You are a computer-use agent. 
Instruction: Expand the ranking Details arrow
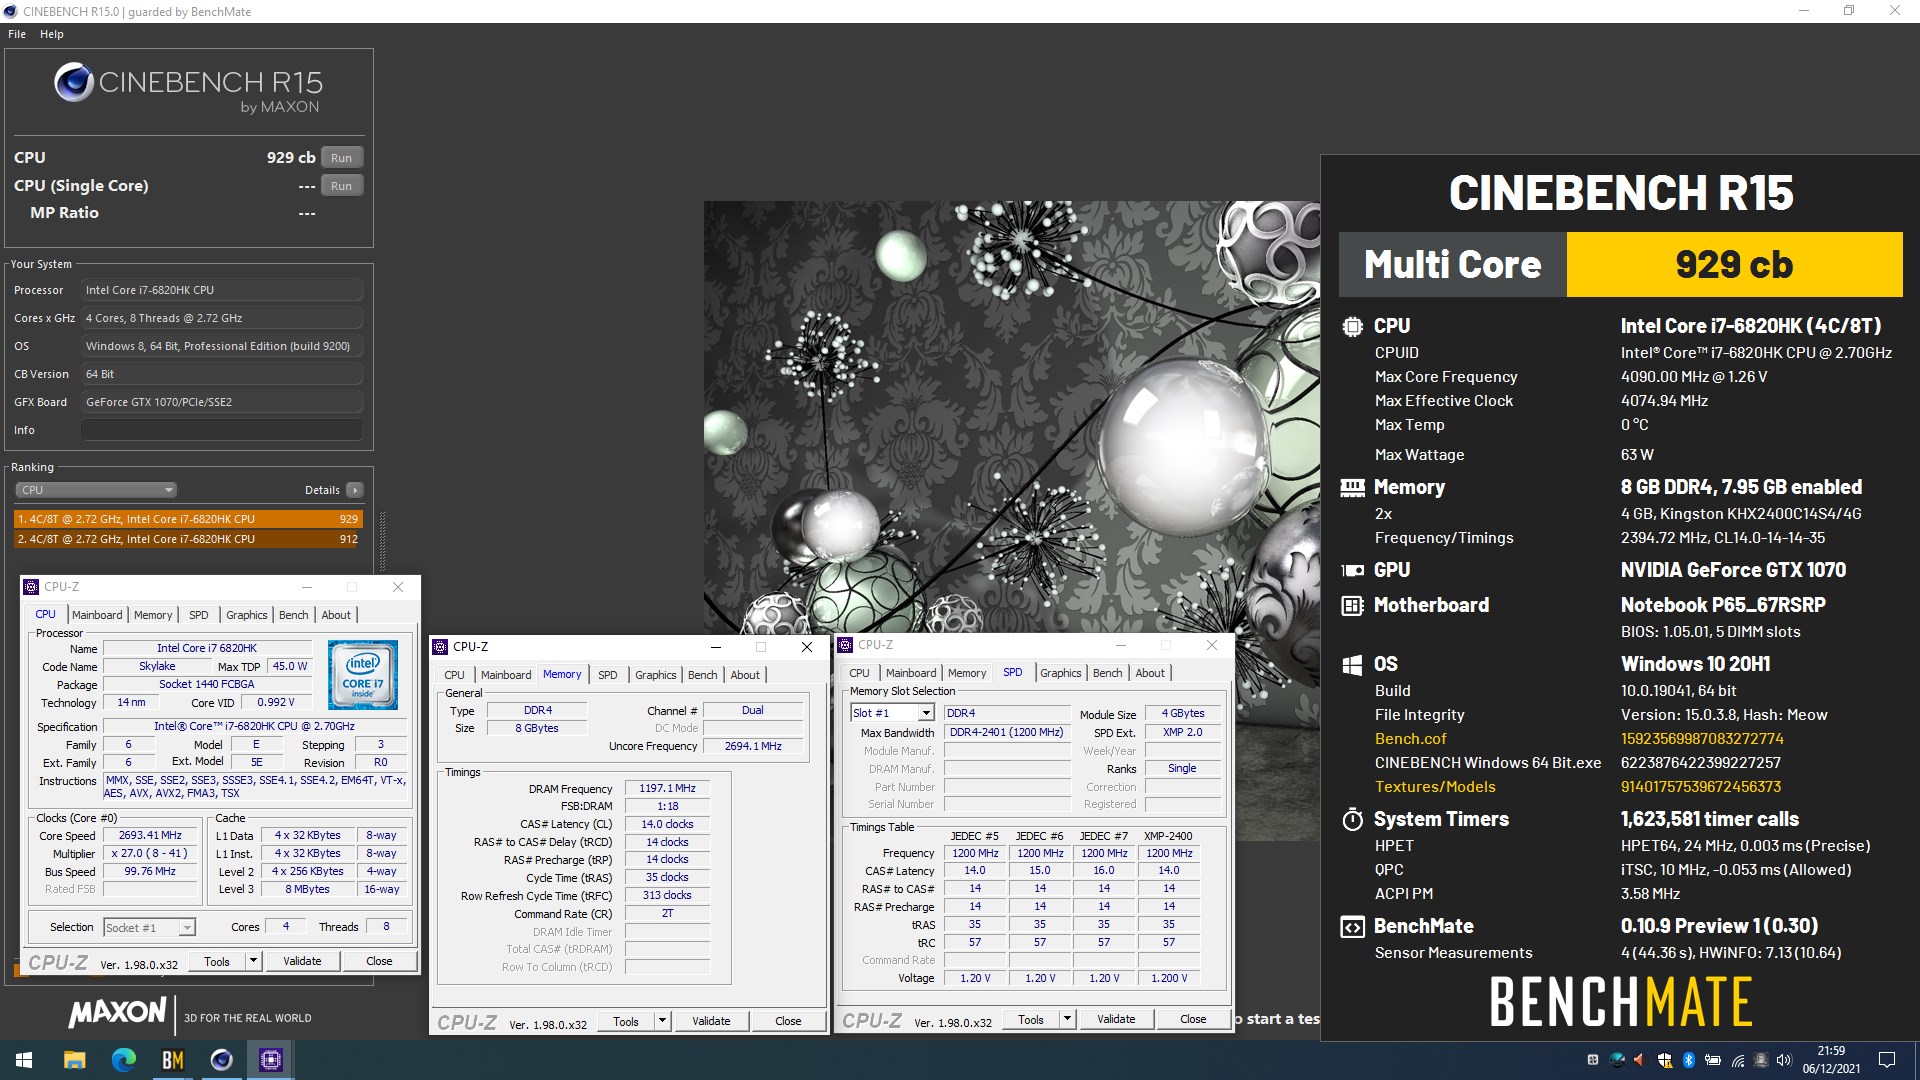point(354,490)
